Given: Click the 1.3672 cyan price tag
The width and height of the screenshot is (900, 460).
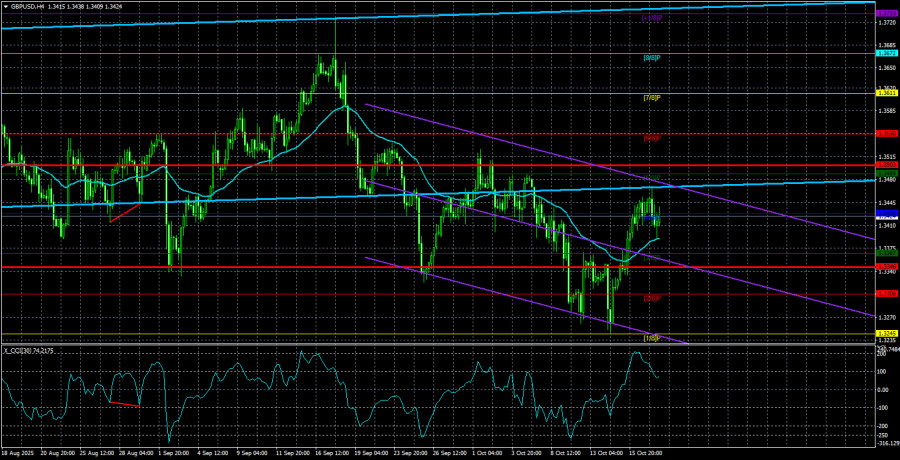Looking at the screenshot, I should [x=885, y=54].
